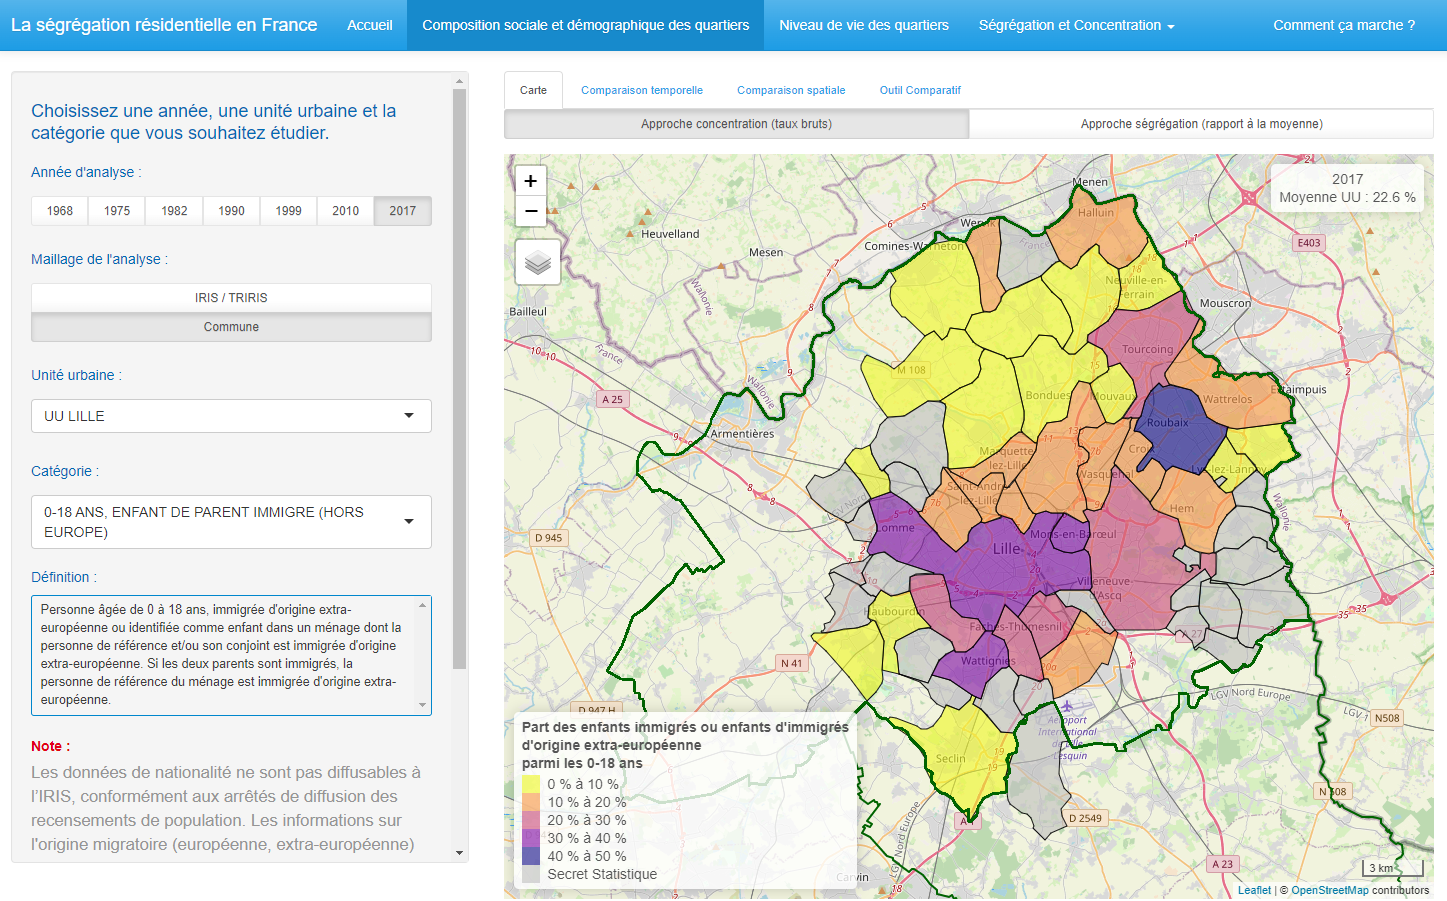Choose the 1999 analysis year

click(288, 211)
